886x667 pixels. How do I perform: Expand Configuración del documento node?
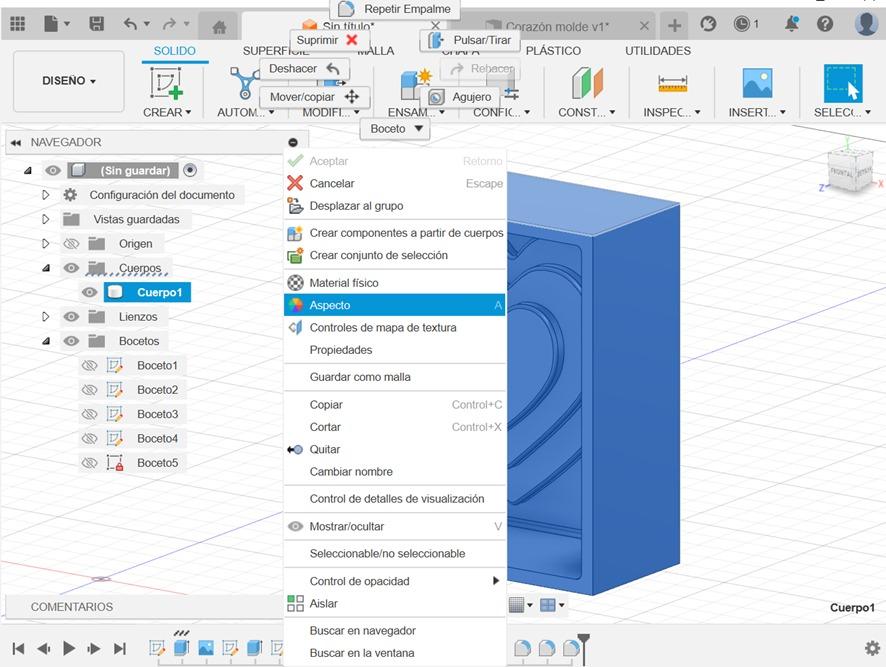(x=46, y=195)
